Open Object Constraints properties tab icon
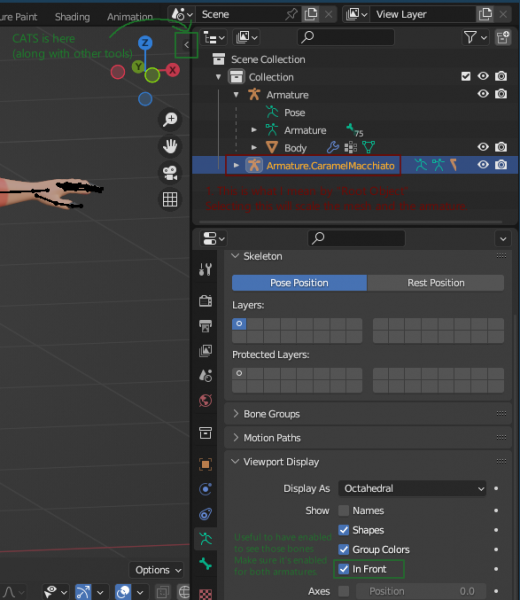Screen dimensions: 520x600 (205, 514)
